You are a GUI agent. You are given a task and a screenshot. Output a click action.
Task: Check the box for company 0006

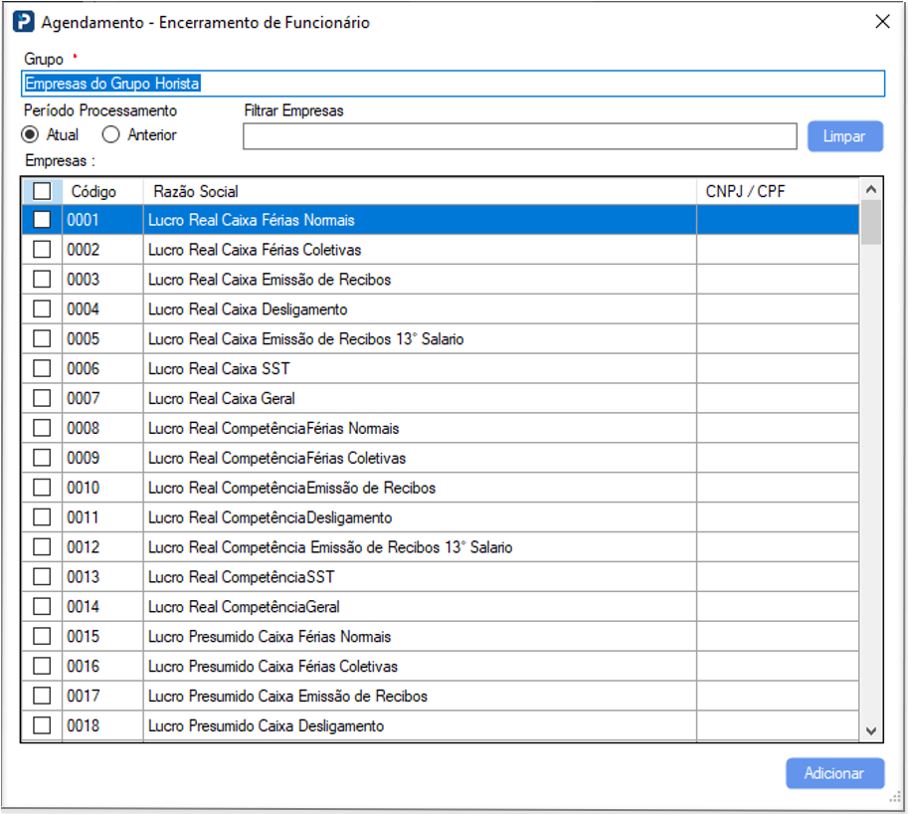tap(42, 368)
